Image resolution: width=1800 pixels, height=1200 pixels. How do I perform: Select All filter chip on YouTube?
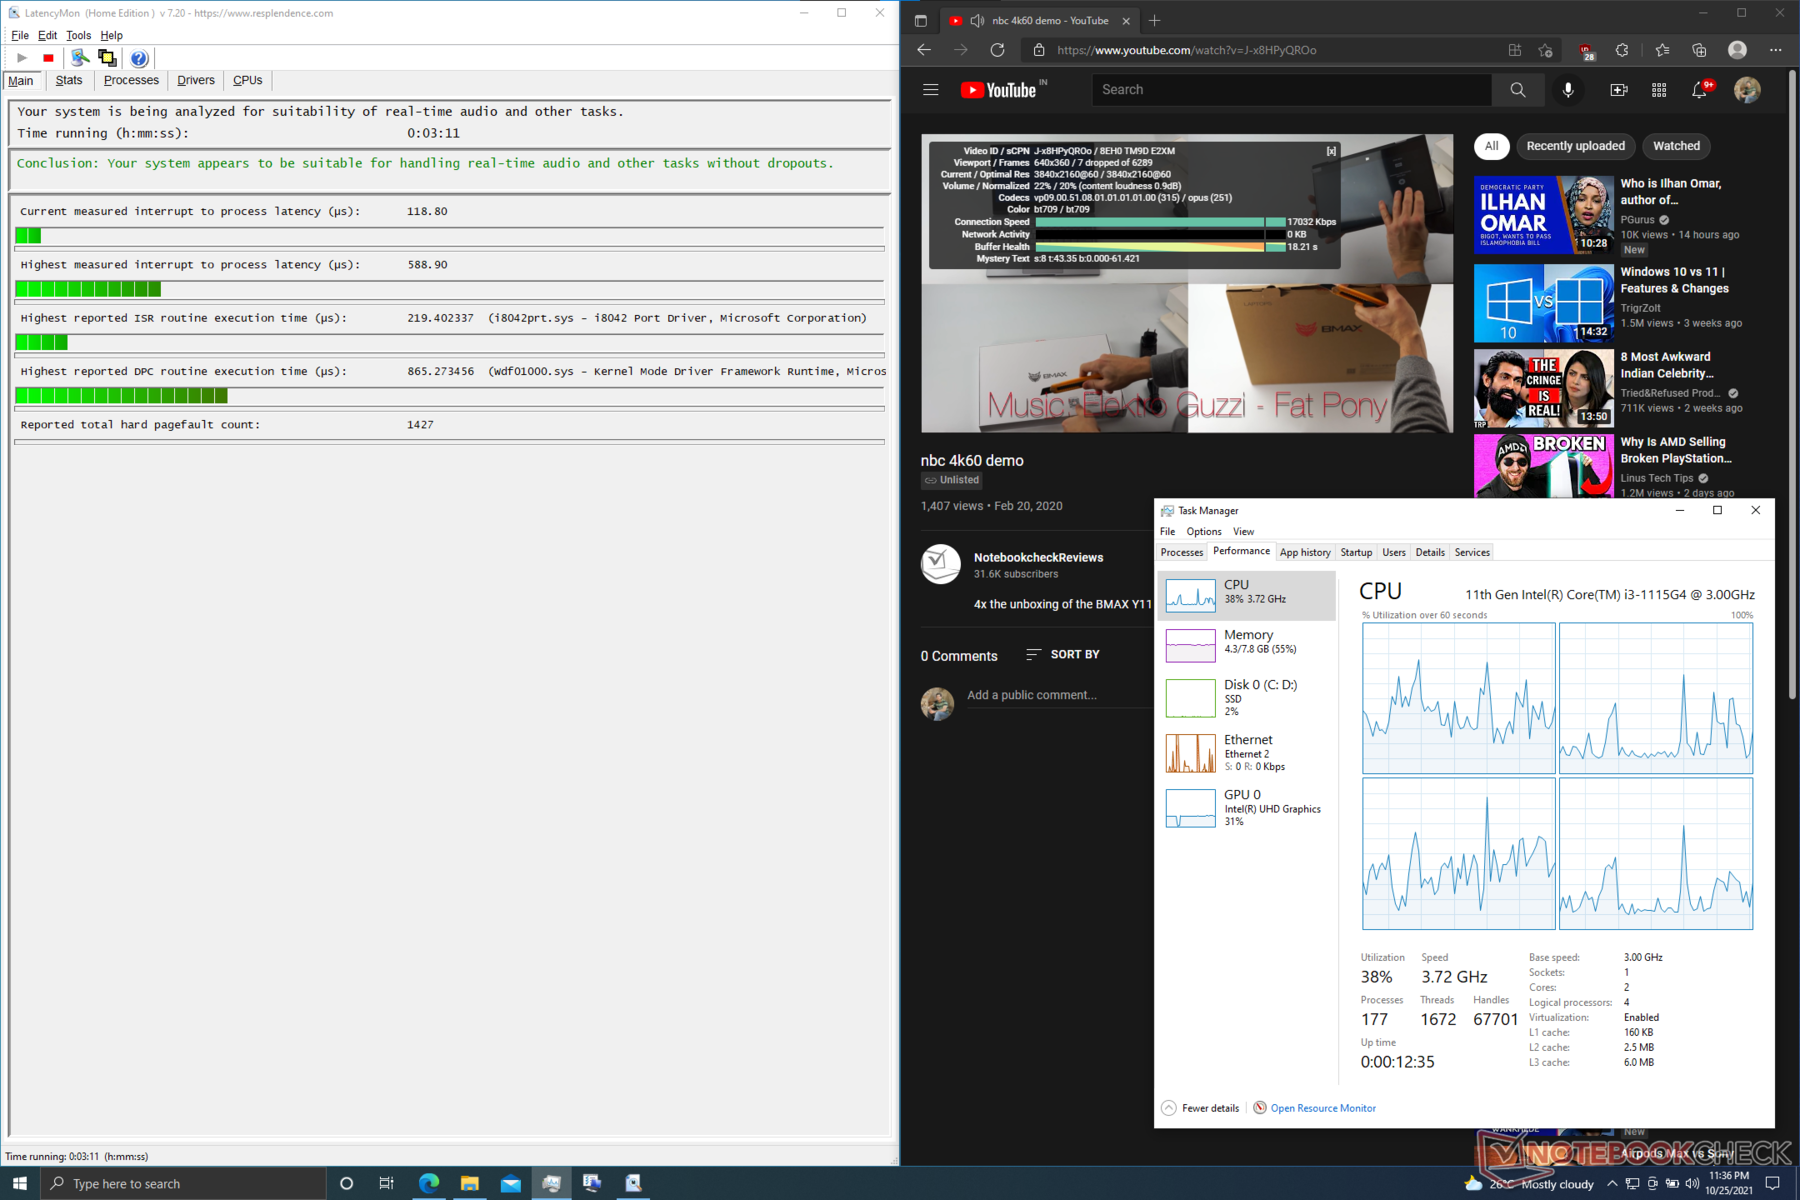coord(1491,146)
